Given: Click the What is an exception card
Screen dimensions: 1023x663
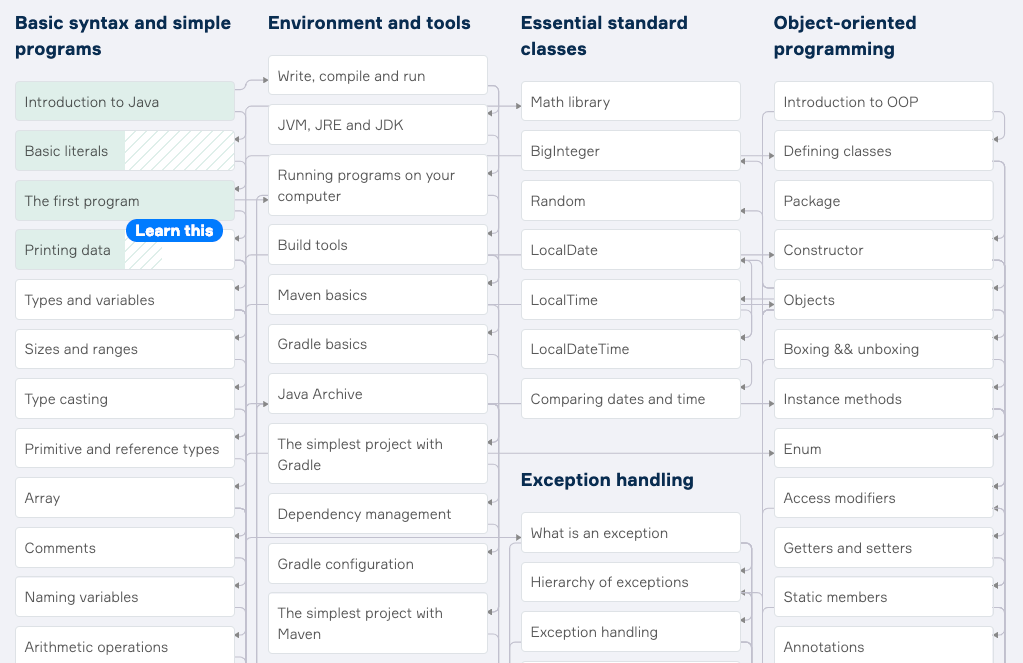Looking at the screenshot, I should click(x=630, y=532).
